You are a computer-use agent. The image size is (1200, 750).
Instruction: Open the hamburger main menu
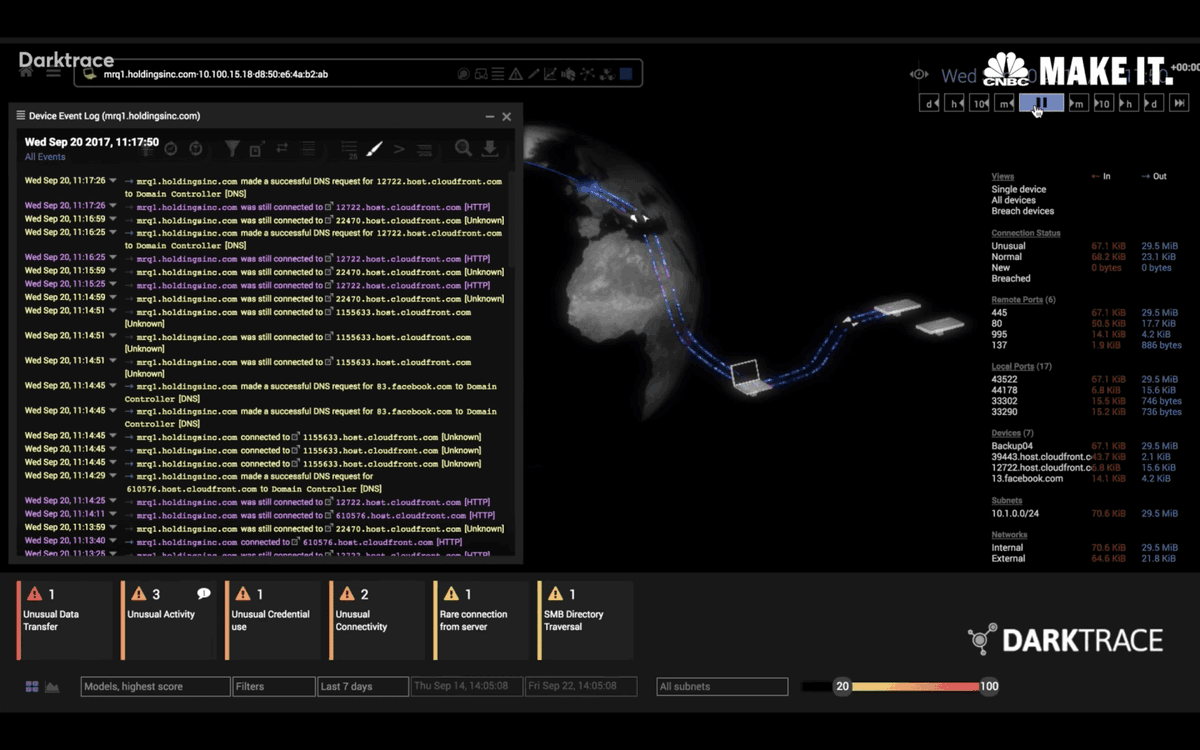point(53,73)
